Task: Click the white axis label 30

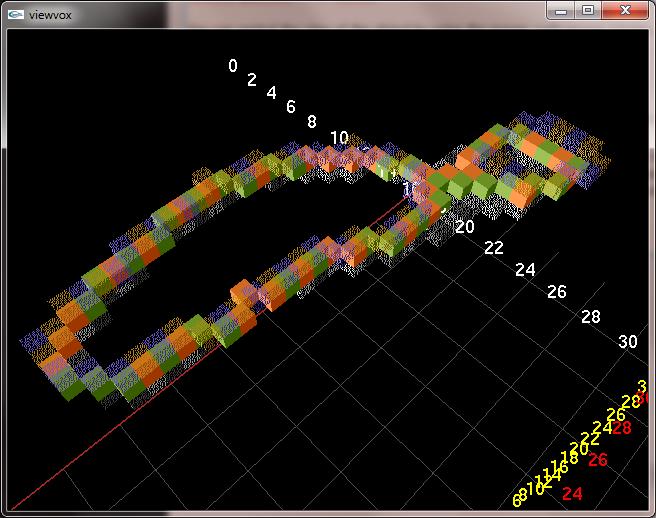Action: pyautogui.click(x=628, y=342)
